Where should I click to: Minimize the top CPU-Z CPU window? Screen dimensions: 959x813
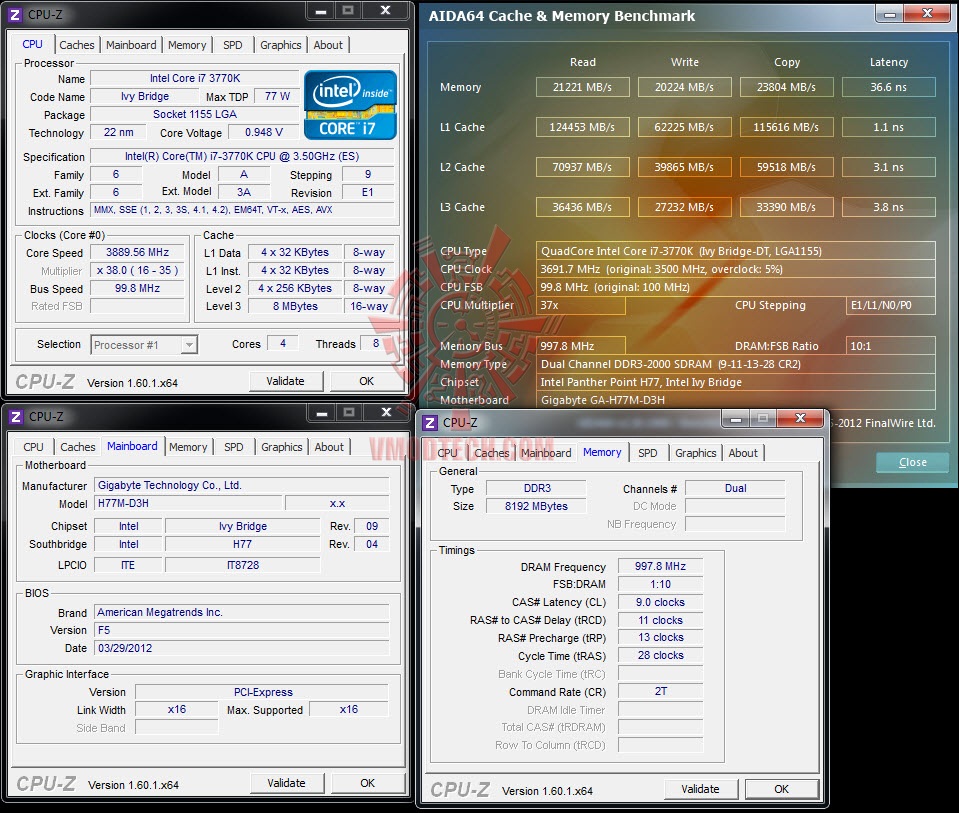click(322, 10)
